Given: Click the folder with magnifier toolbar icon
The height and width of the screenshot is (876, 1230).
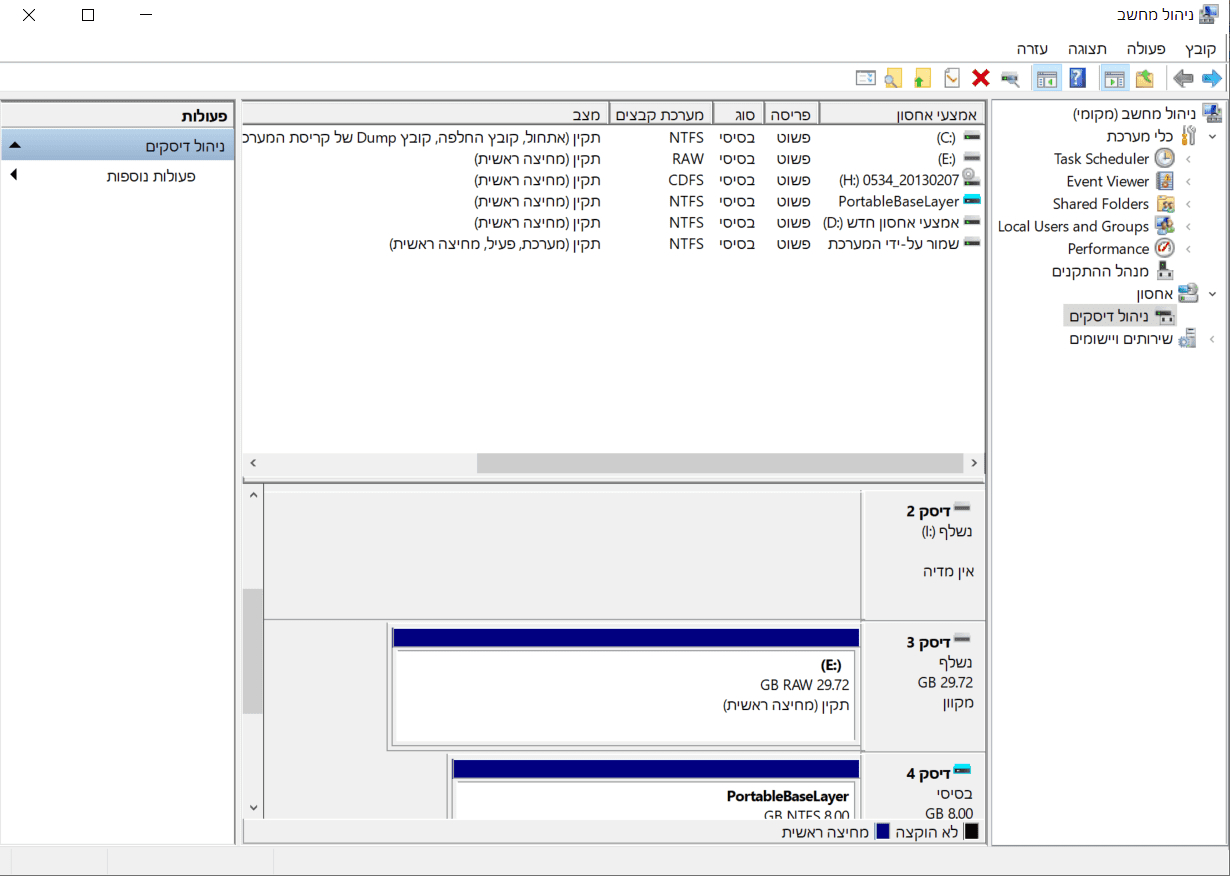Looking at the screenshot, I should click(893, 78).
